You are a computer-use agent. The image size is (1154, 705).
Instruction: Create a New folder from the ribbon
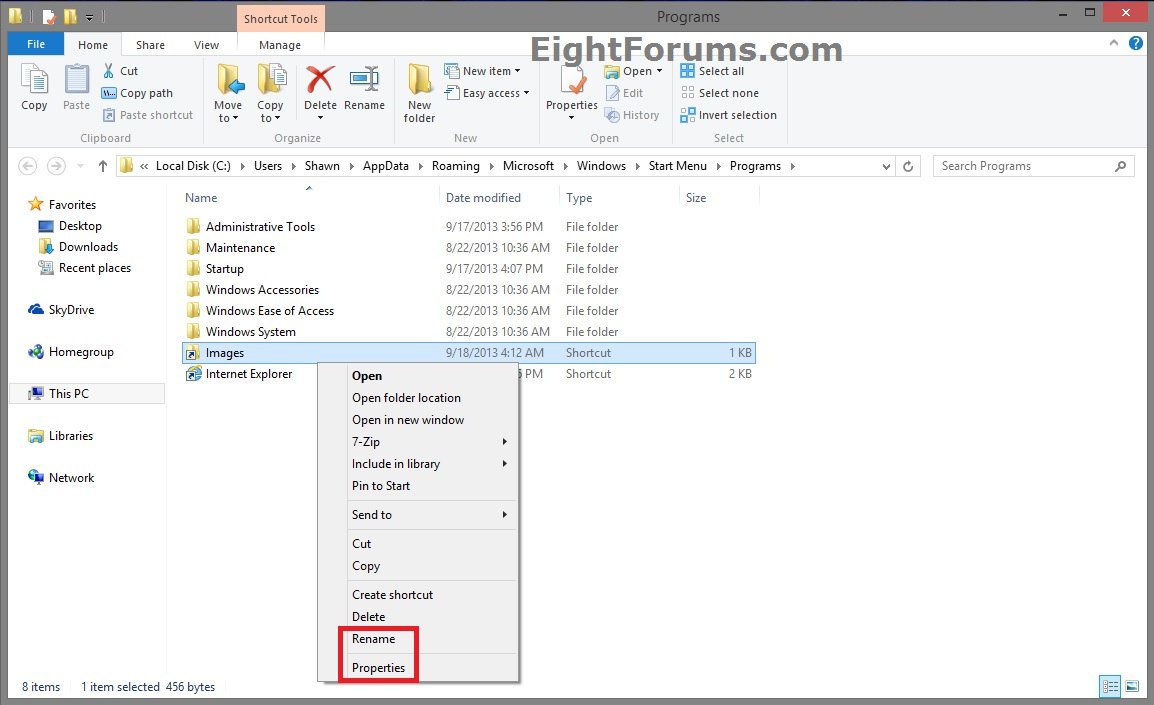[x=419, y=92]
